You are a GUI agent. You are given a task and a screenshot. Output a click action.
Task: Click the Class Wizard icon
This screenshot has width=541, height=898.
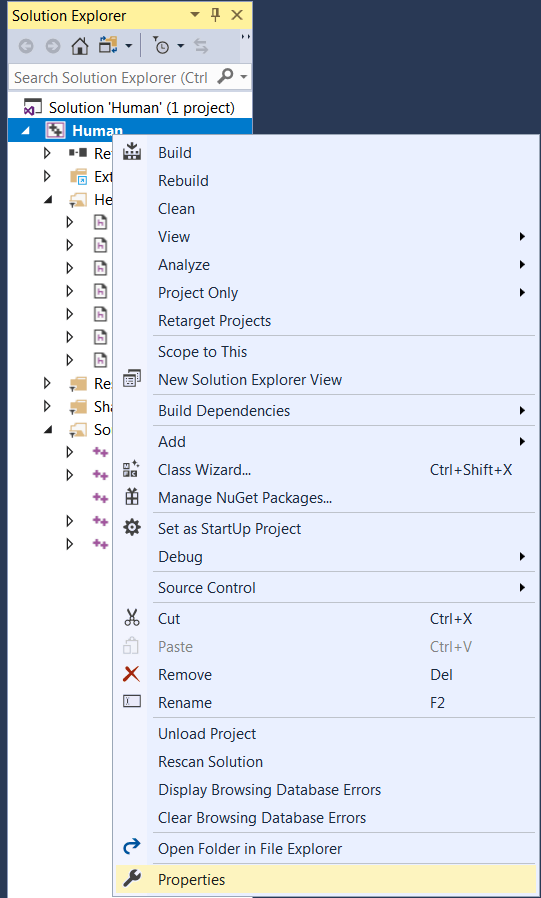[132, 470]
